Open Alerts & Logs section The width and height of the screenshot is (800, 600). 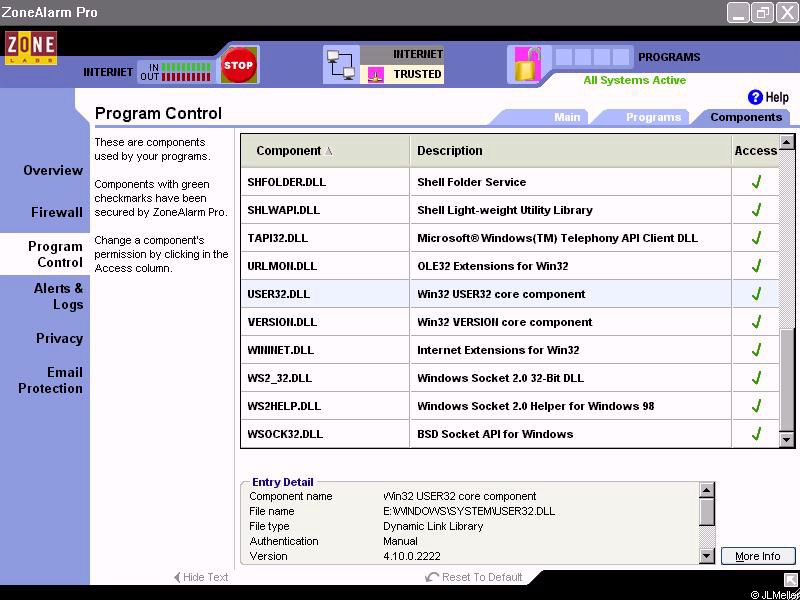pyautogui.click(x=58, y=296)
